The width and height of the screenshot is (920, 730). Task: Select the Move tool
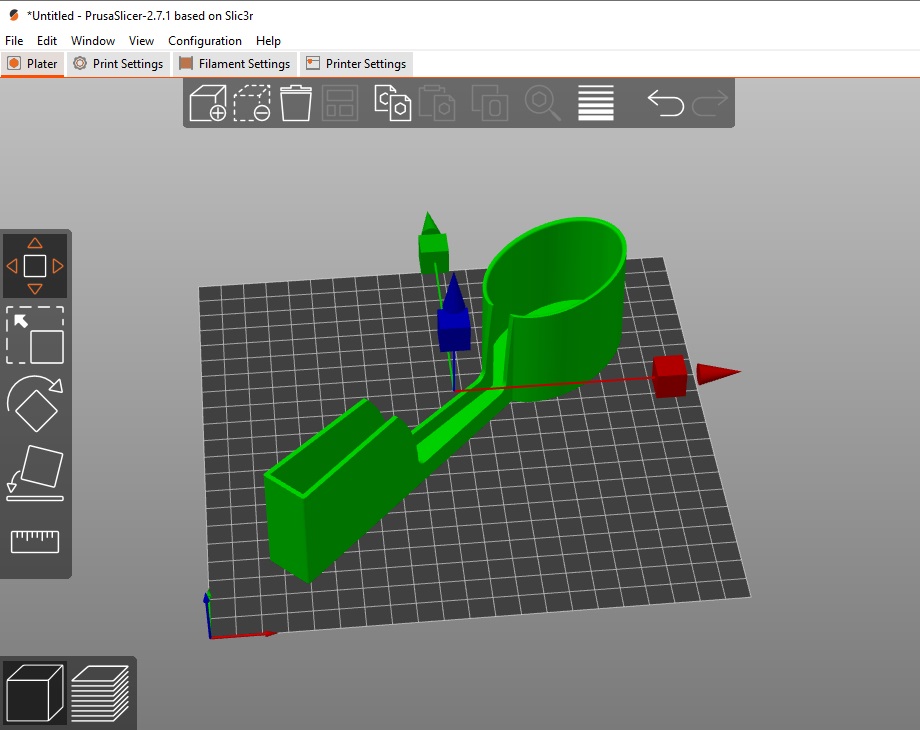tap(35, 266)
